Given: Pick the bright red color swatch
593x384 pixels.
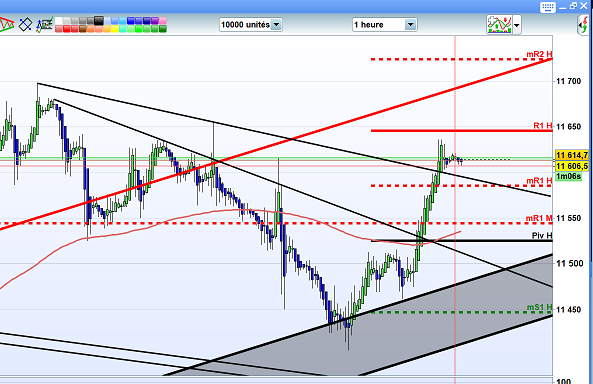Looking at the screenshot, I should point(67,29).
